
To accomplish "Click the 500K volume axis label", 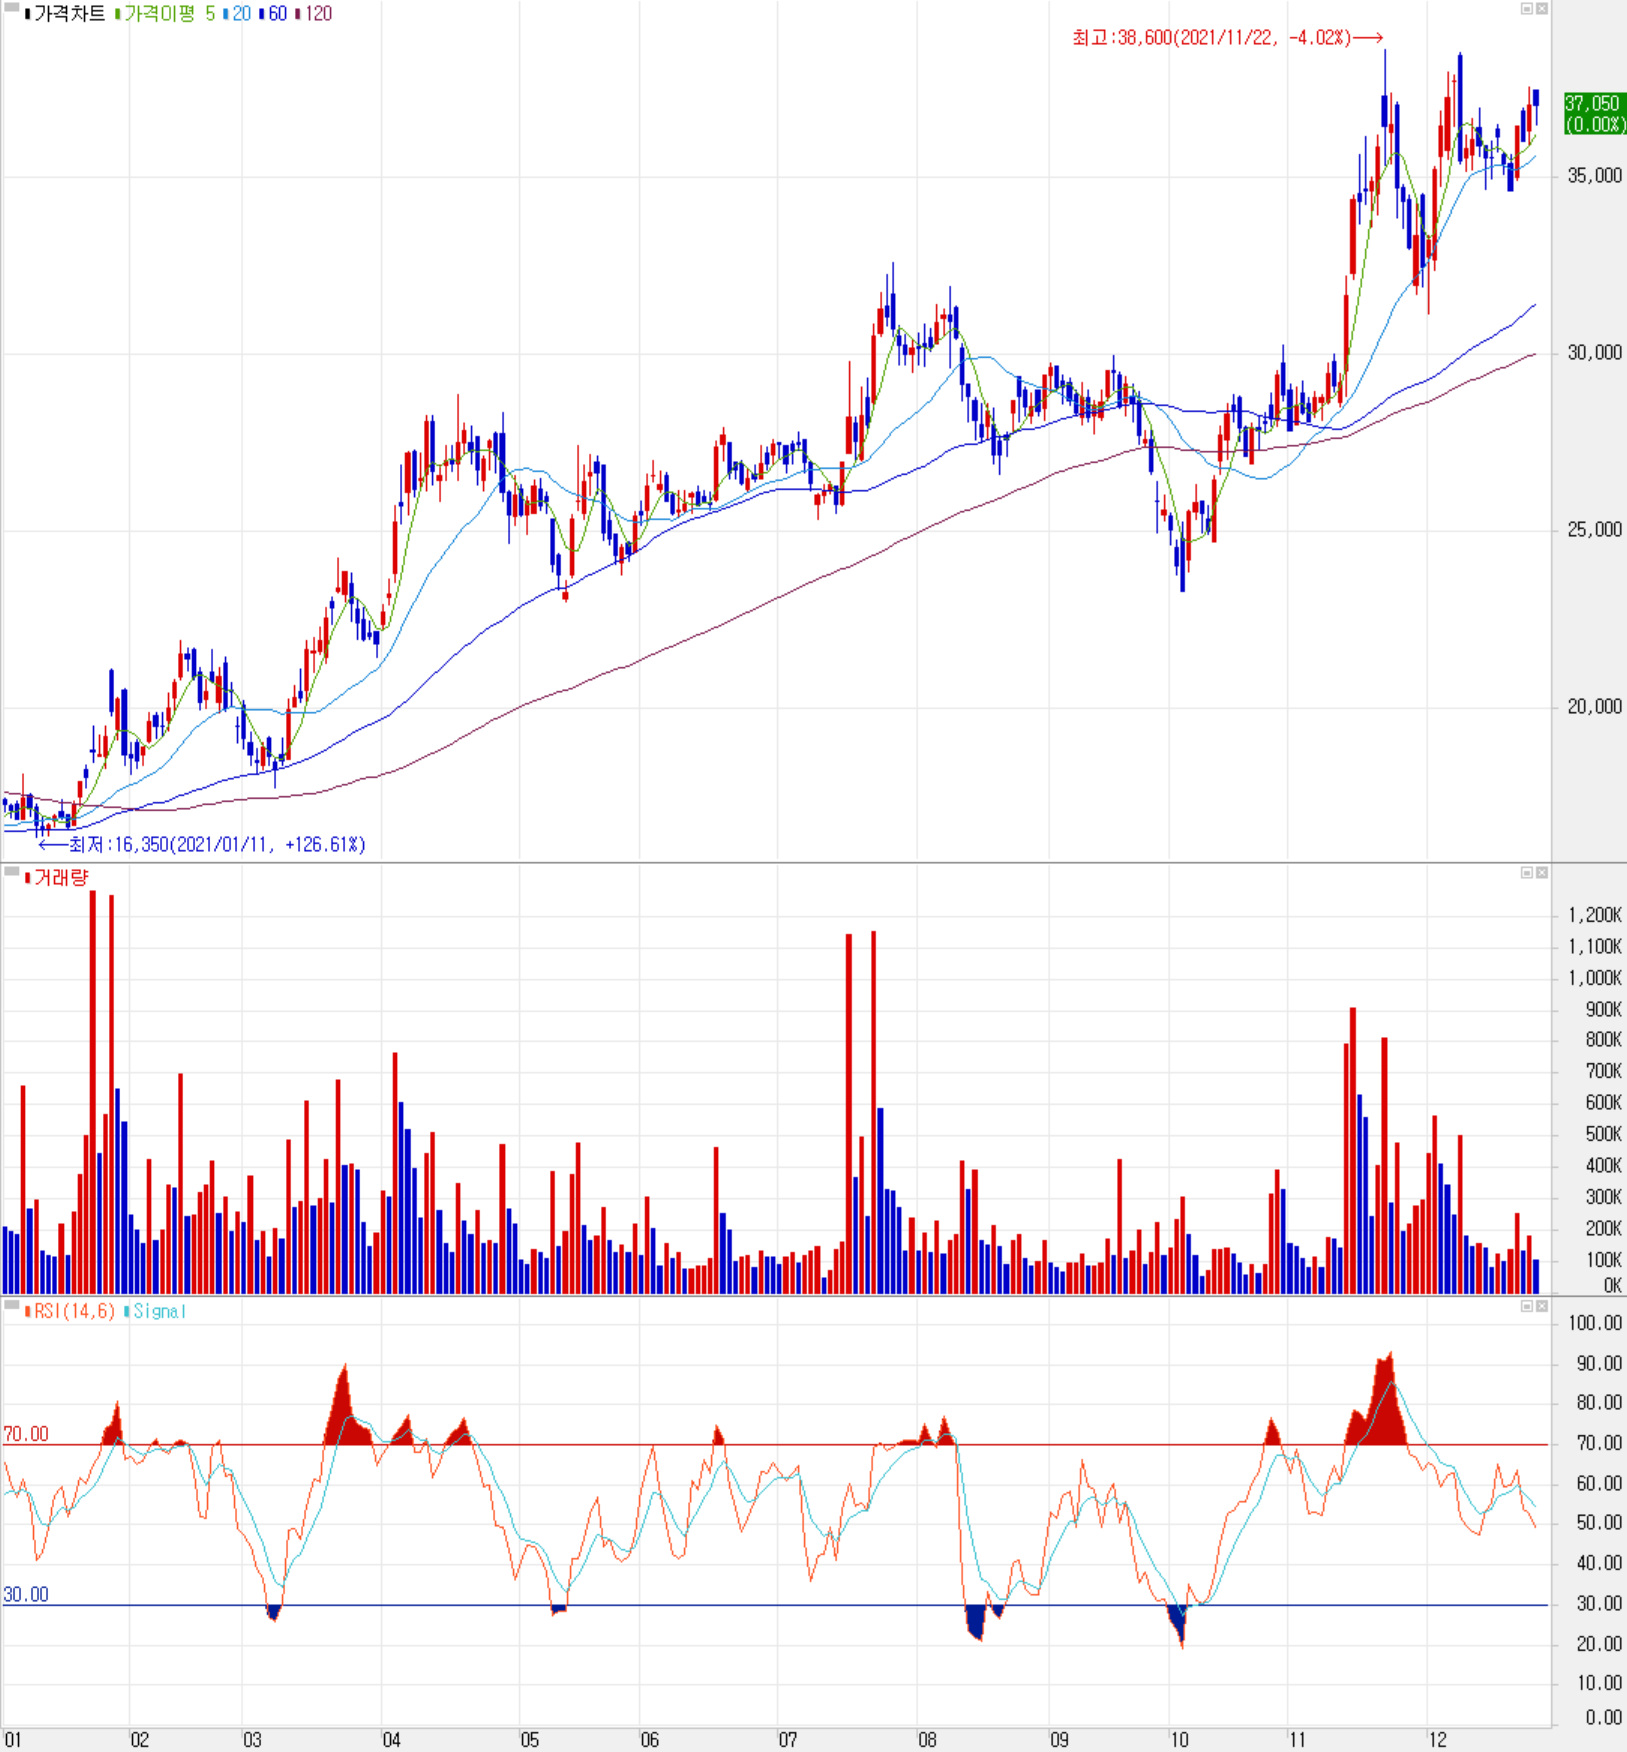I will pos(1603,1134).
